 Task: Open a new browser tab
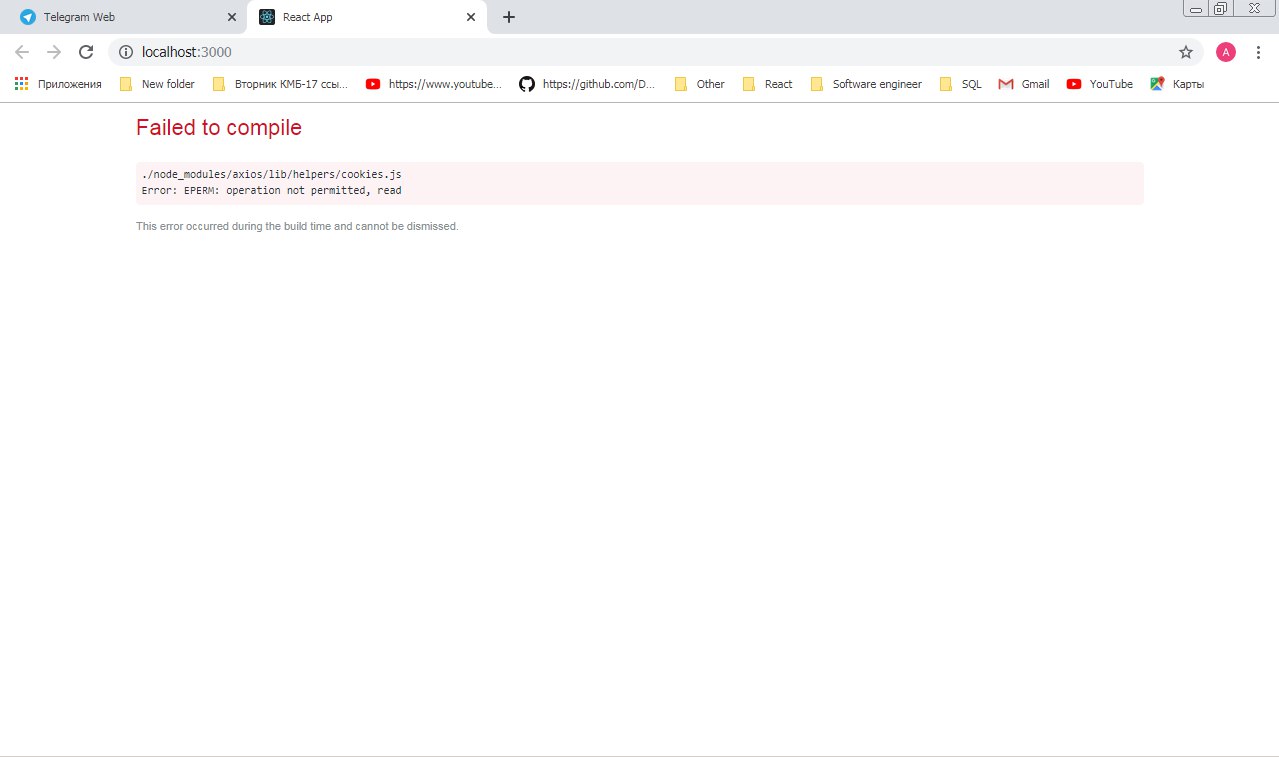[x=509, y=17]
